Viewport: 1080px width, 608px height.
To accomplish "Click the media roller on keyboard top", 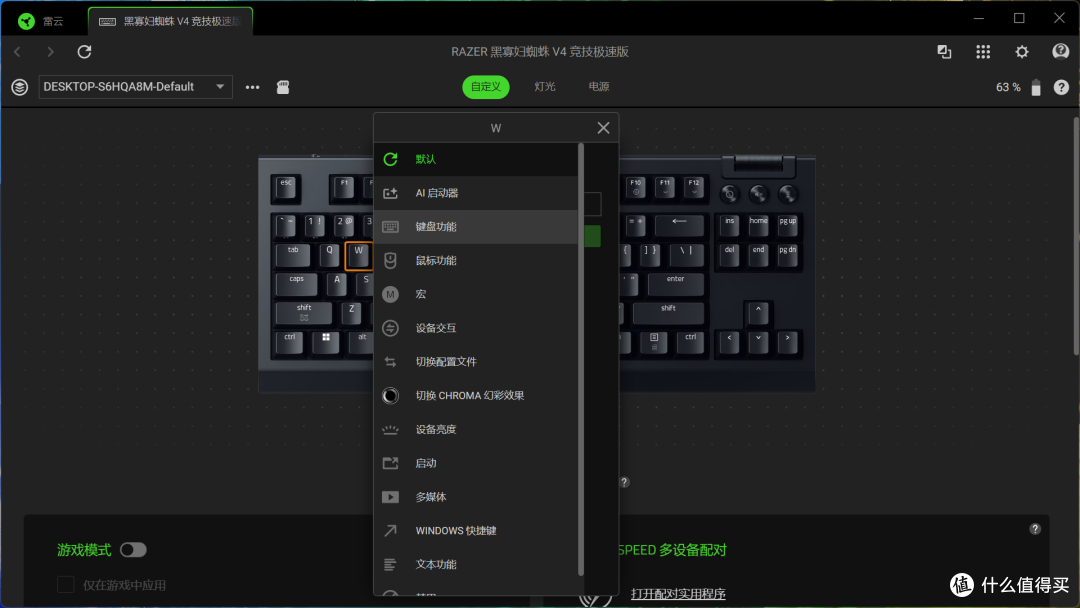I will [758, 164].
